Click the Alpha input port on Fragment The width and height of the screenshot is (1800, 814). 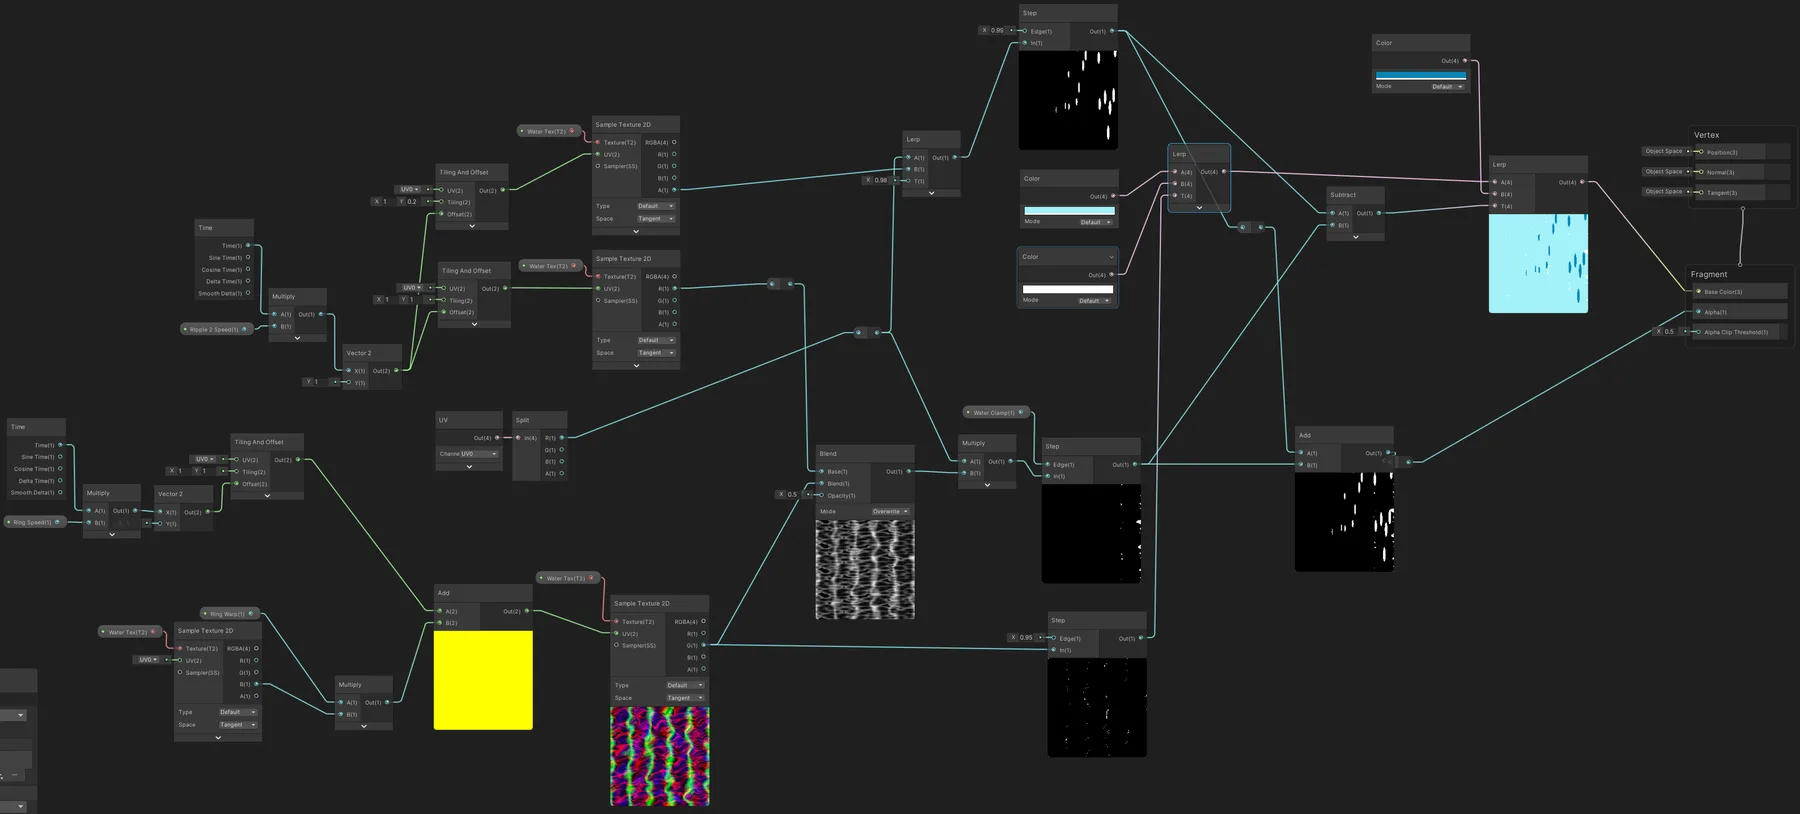pyautogui.click(x=1698, y=312)
